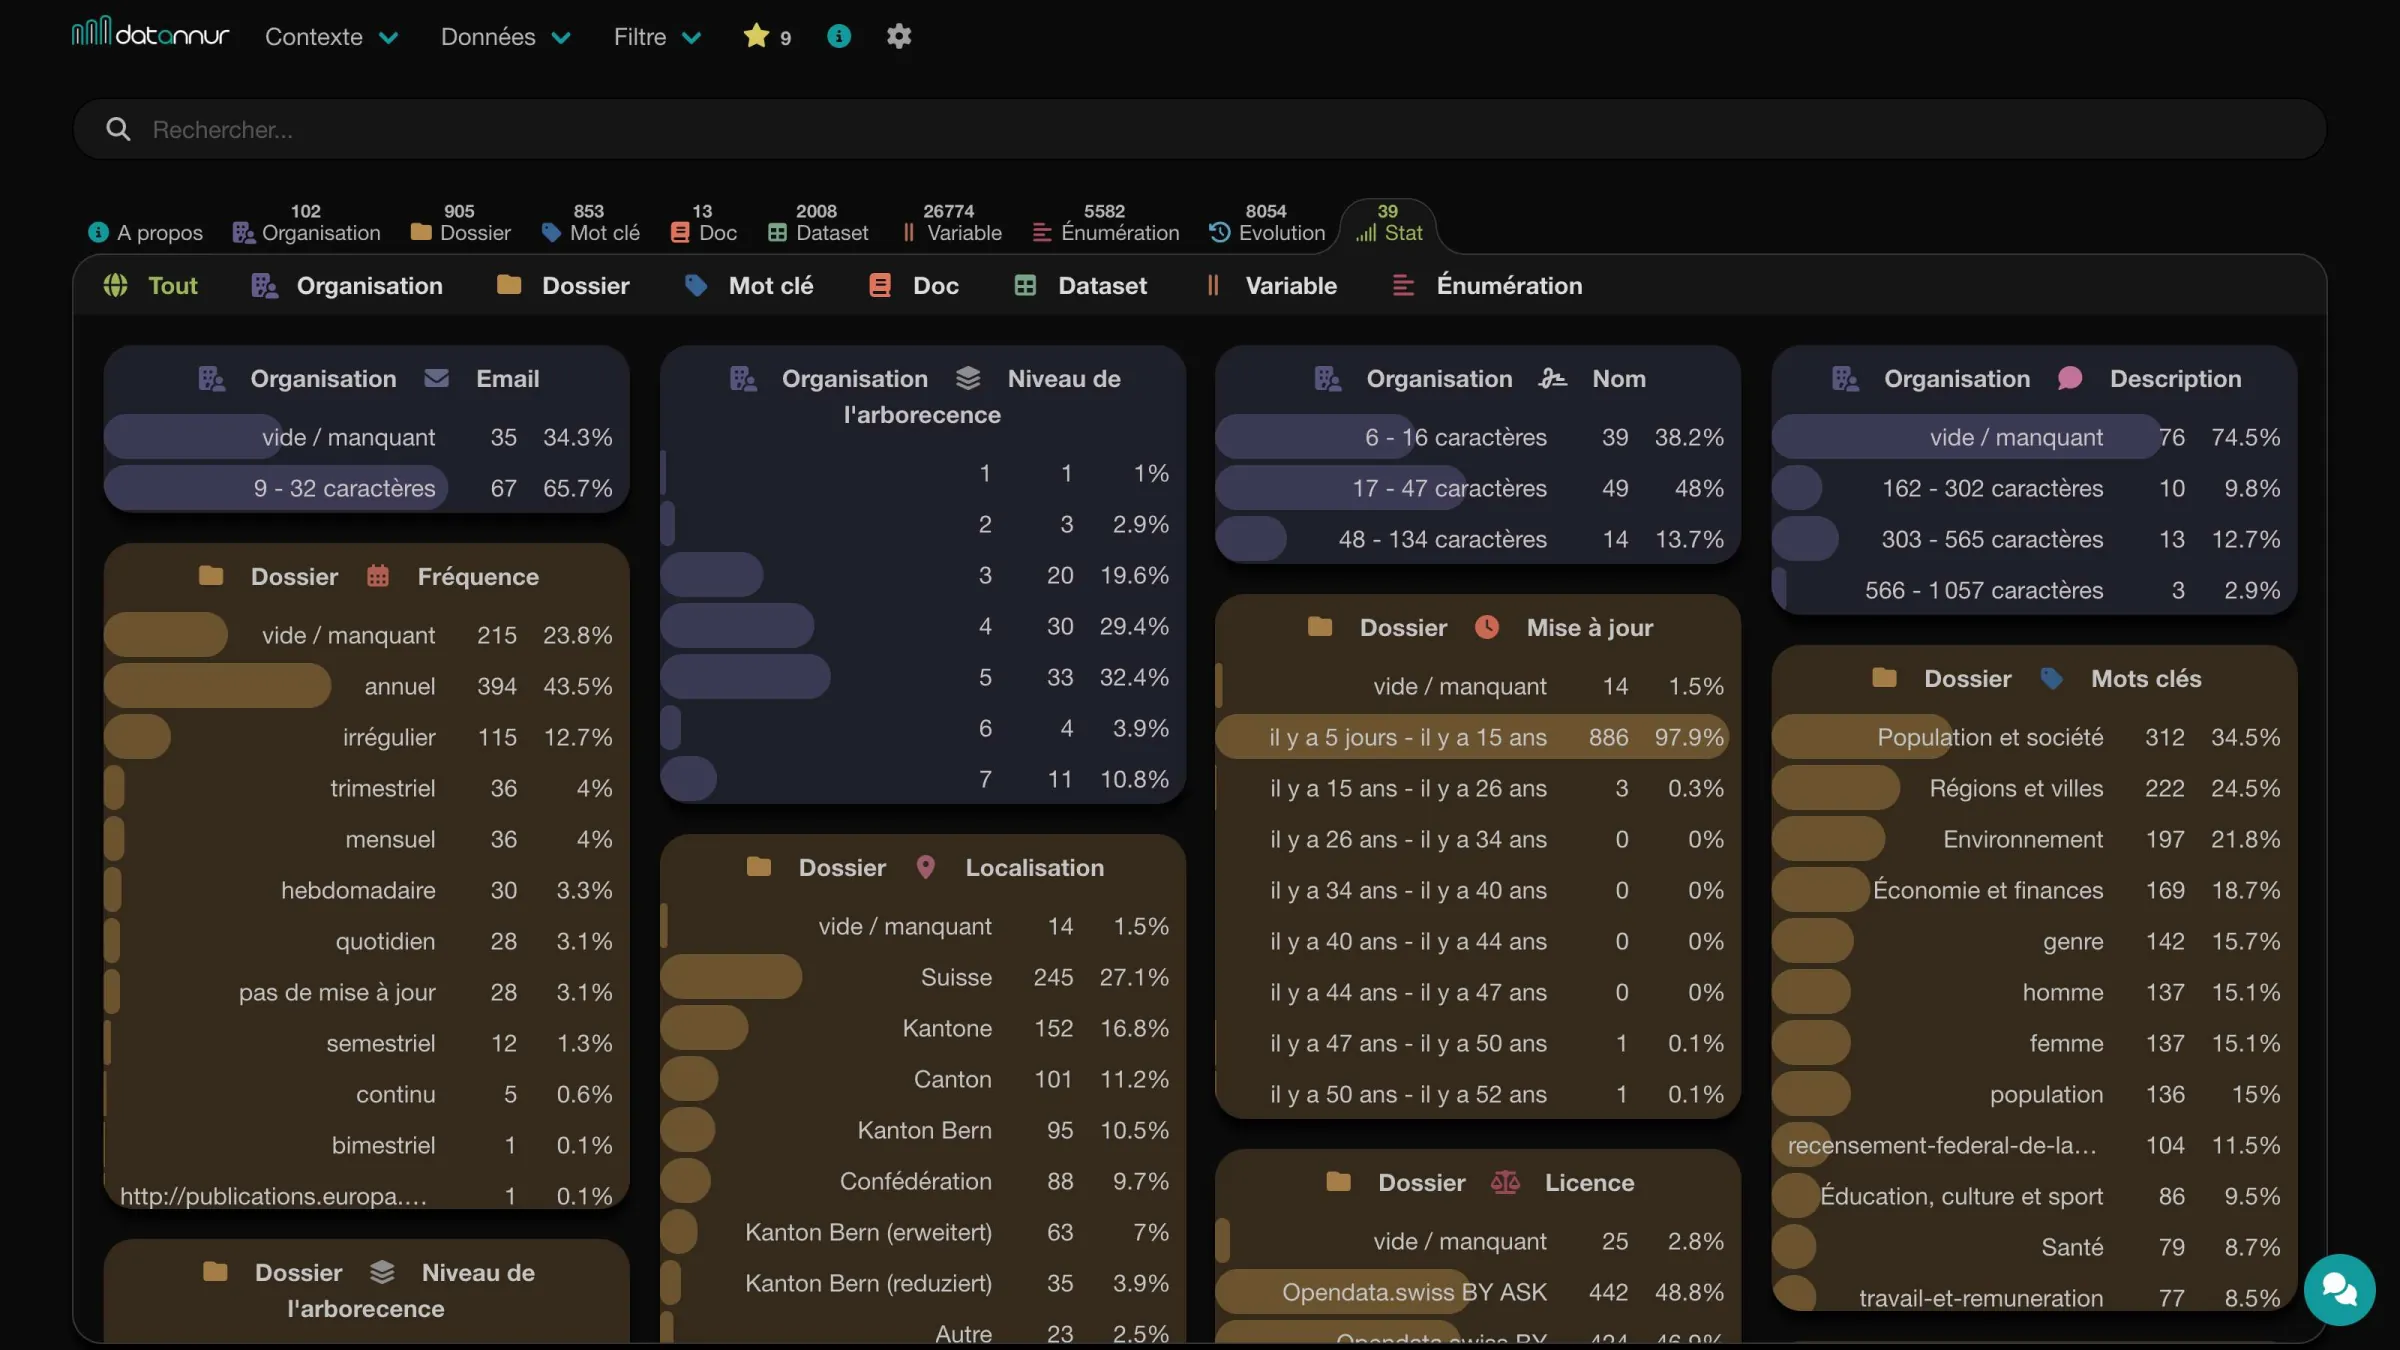Switch to the Evolution tab

coord(1267,223)
